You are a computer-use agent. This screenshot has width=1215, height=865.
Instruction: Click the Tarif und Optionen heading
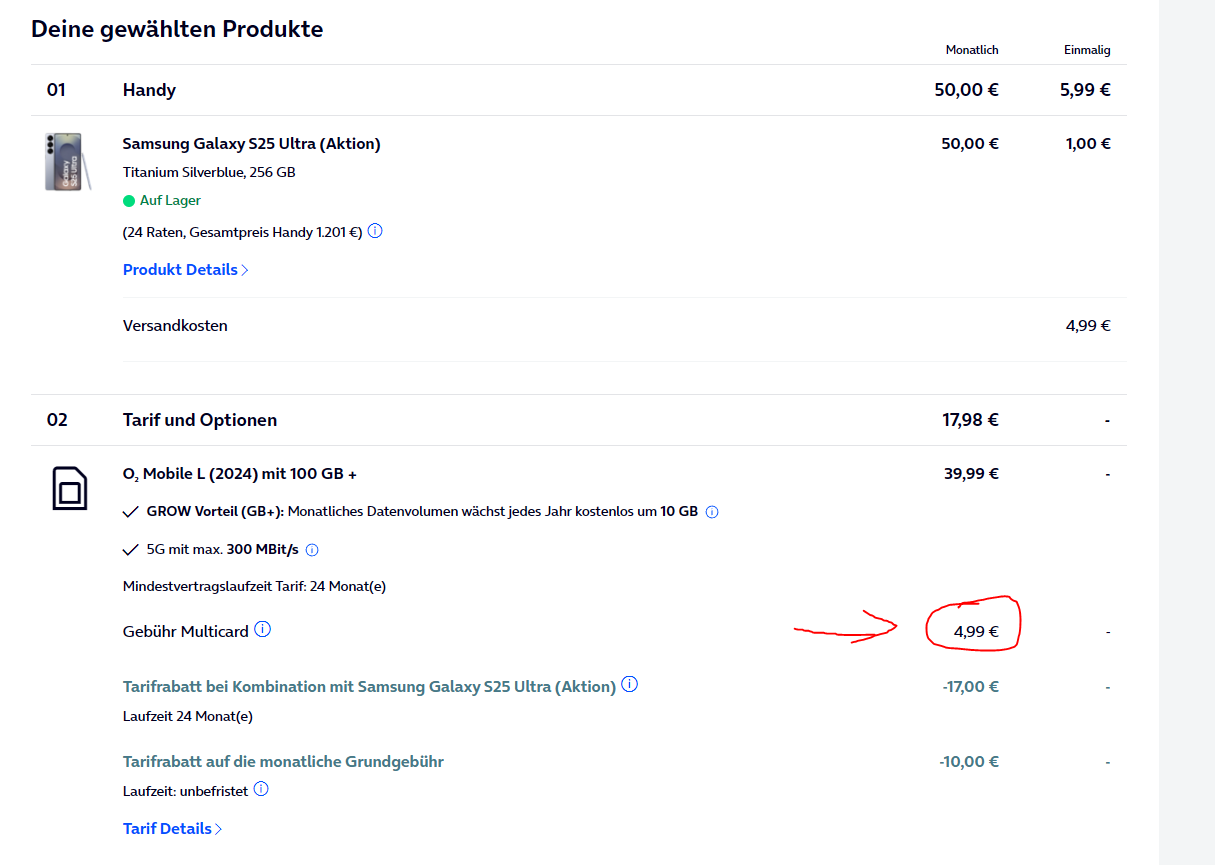pos(200,420)
